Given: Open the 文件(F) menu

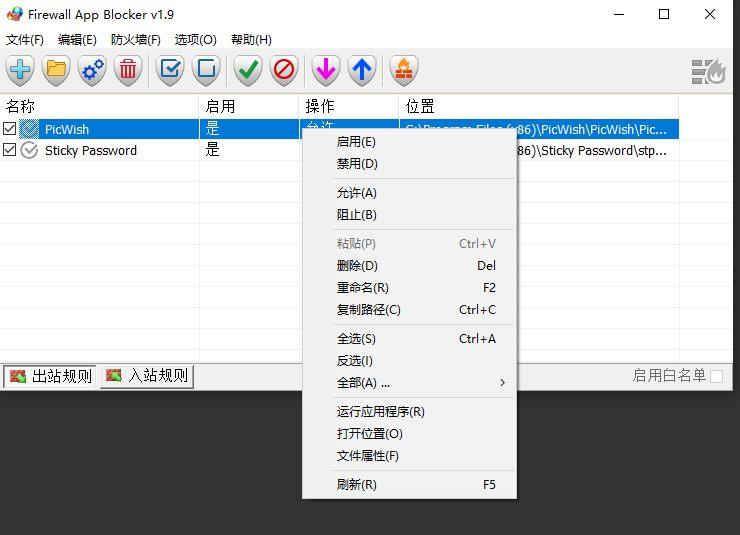Looking at the screenshot, I should pos(25,40).
